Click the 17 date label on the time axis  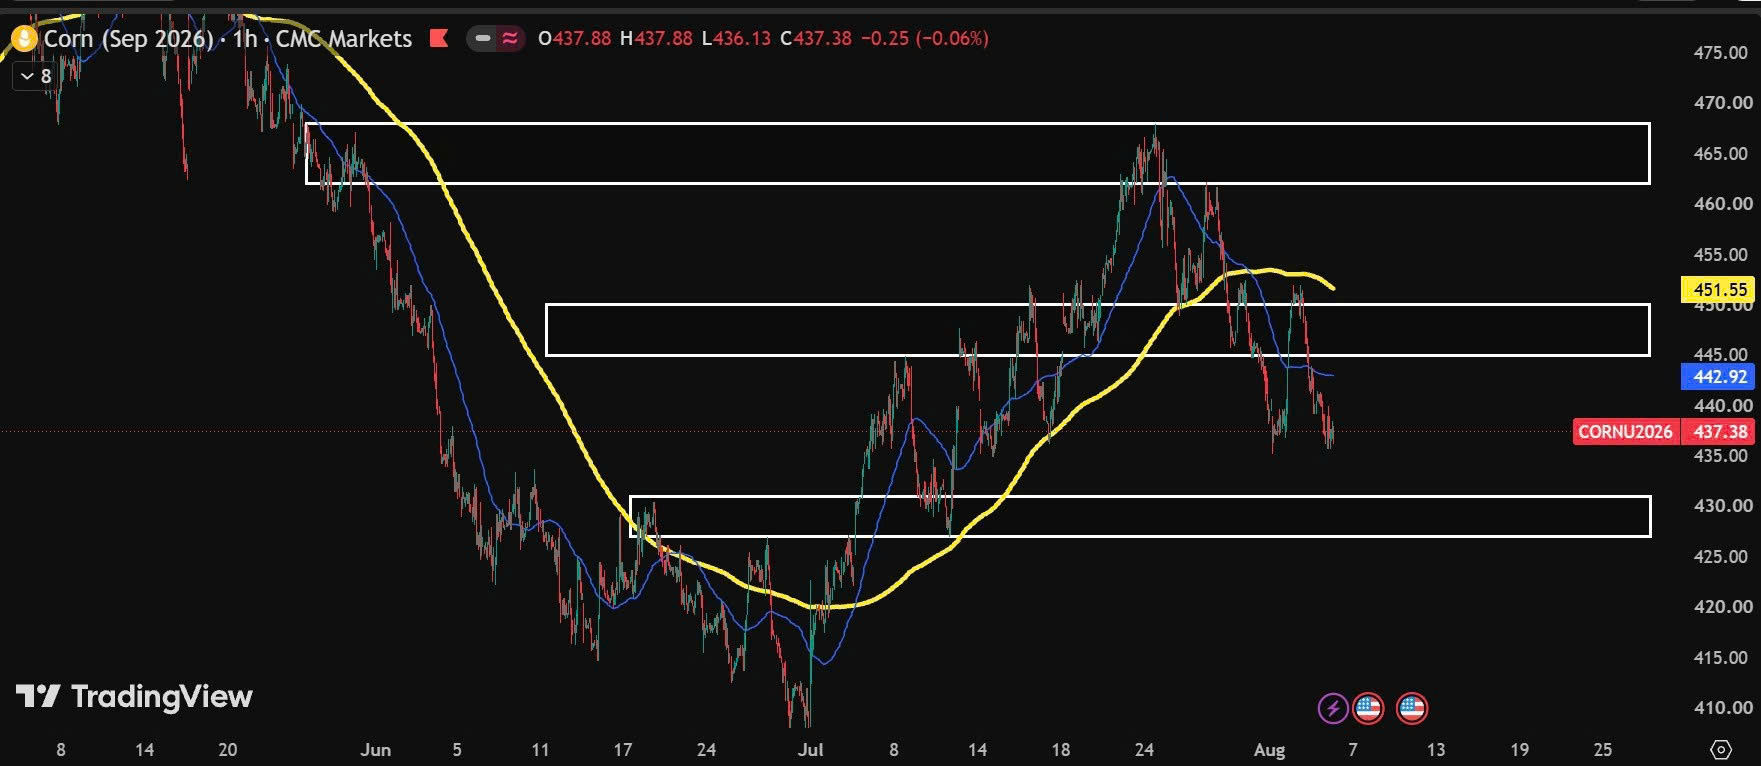pos(623,750)
